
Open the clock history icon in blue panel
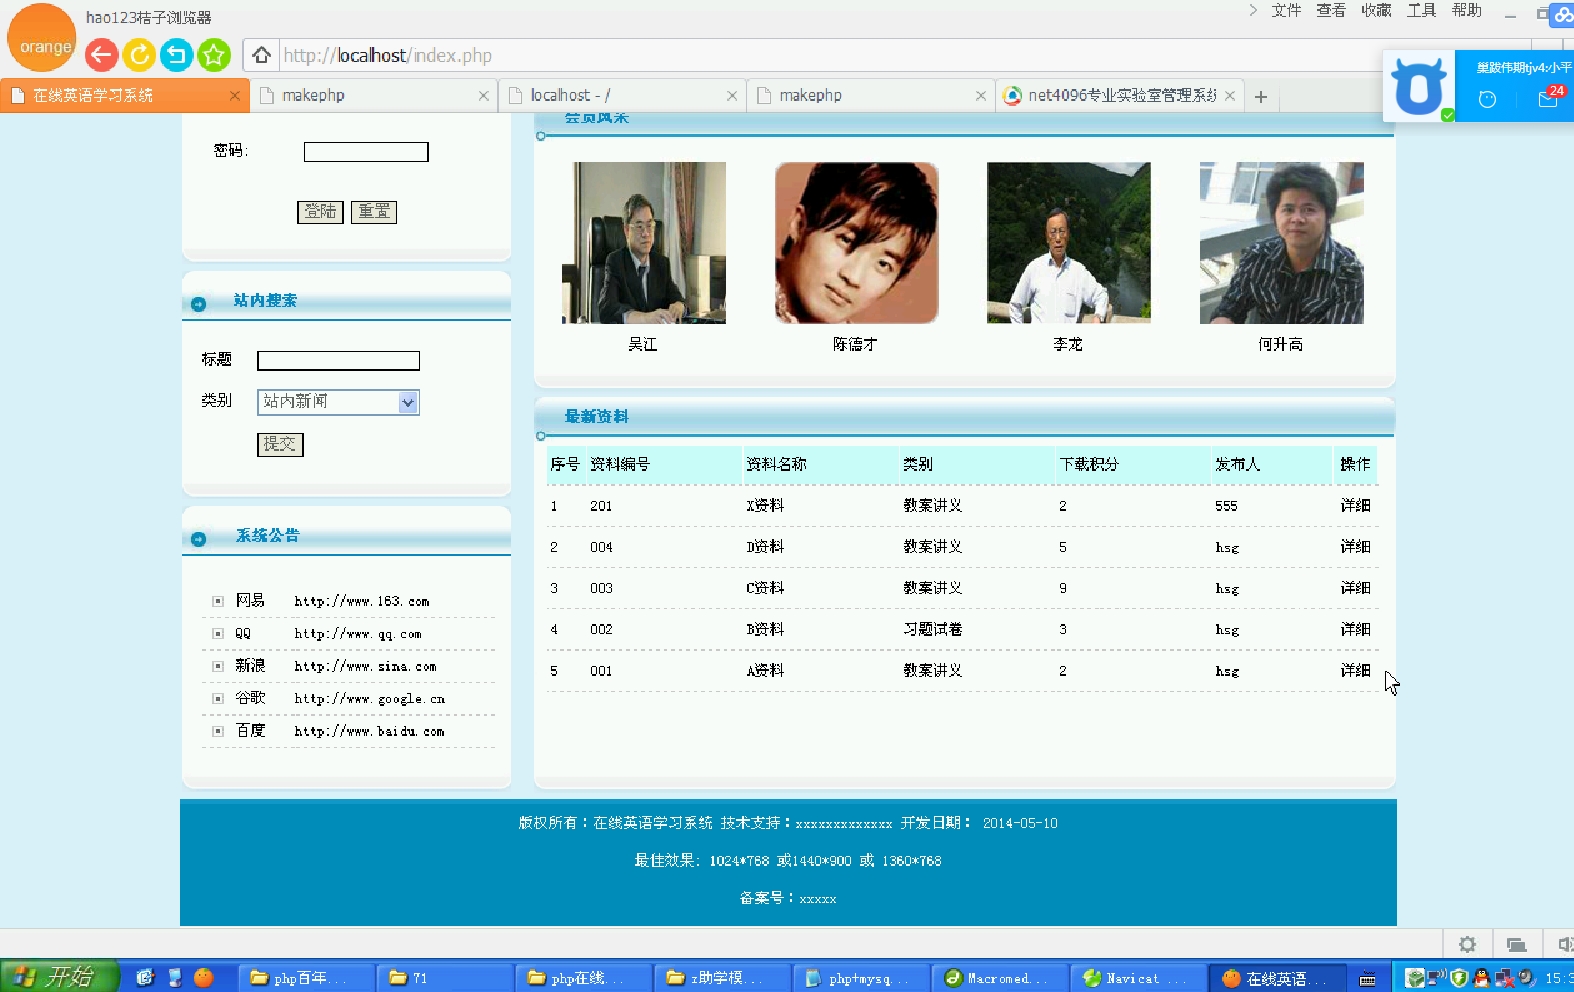point(1487,99)
